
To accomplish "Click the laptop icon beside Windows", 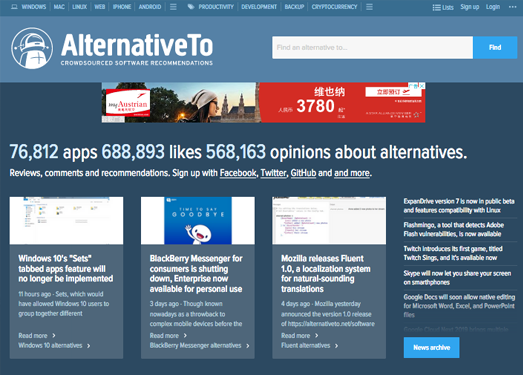I will point(14,7).
